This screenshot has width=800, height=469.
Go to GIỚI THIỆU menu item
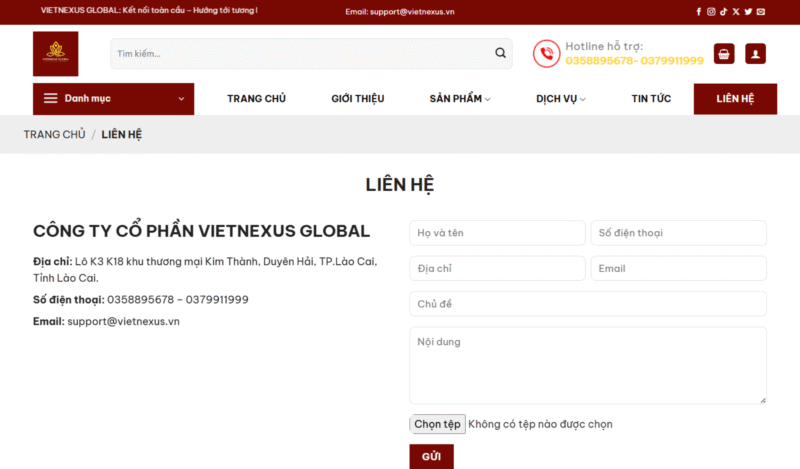[x=357, y=98]
